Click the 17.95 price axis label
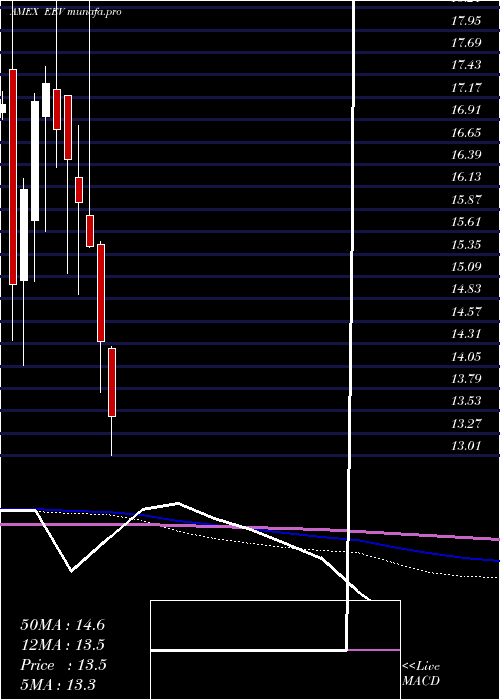 tap(466, 21)
